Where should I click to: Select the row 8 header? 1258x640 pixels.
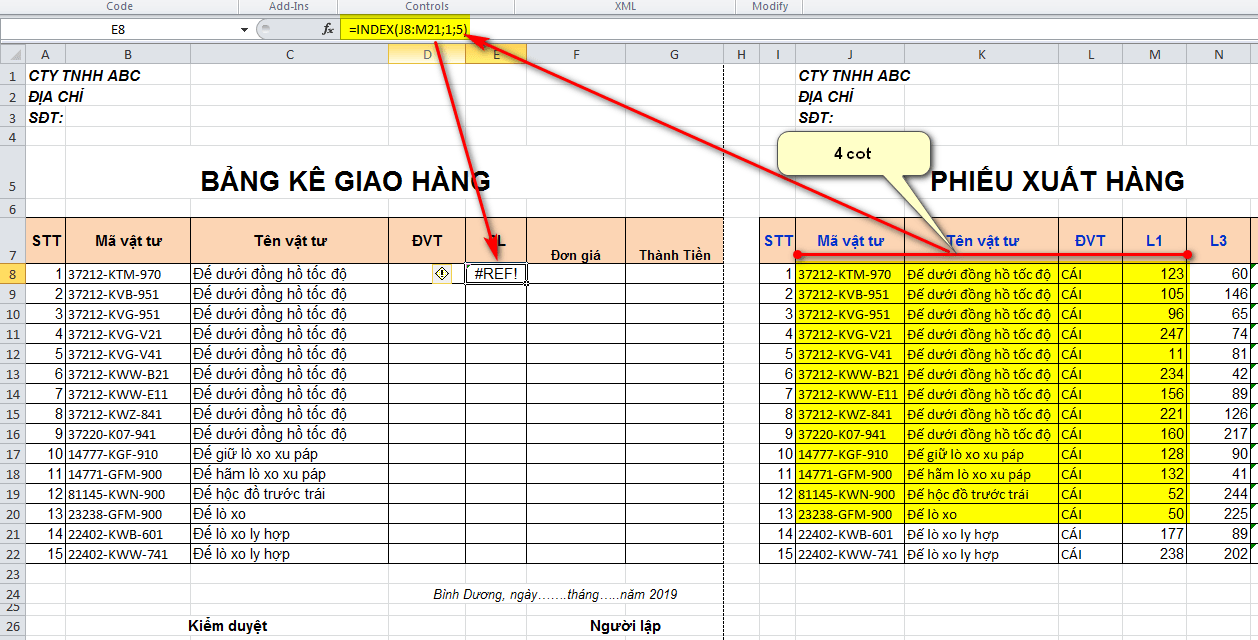(12, 274)
